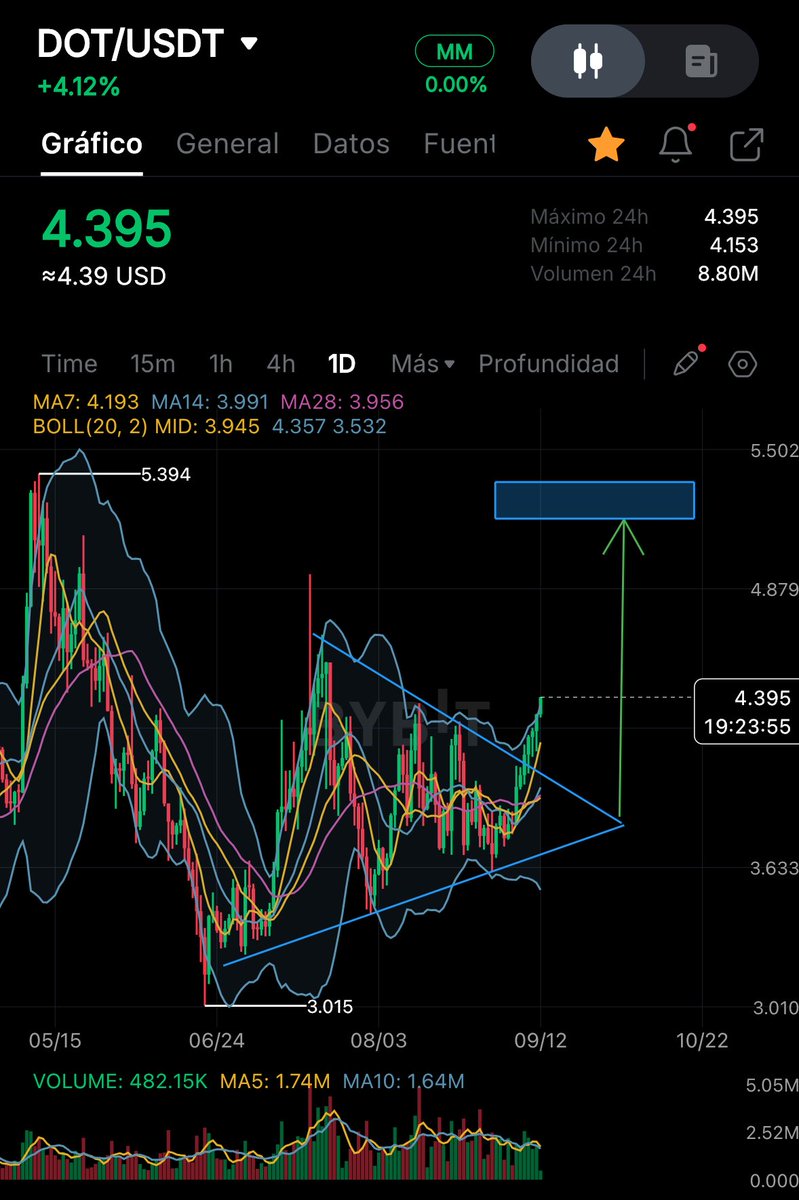
Task: Click the MA7: 4.193 indicator label
Action: click(84, 402)
